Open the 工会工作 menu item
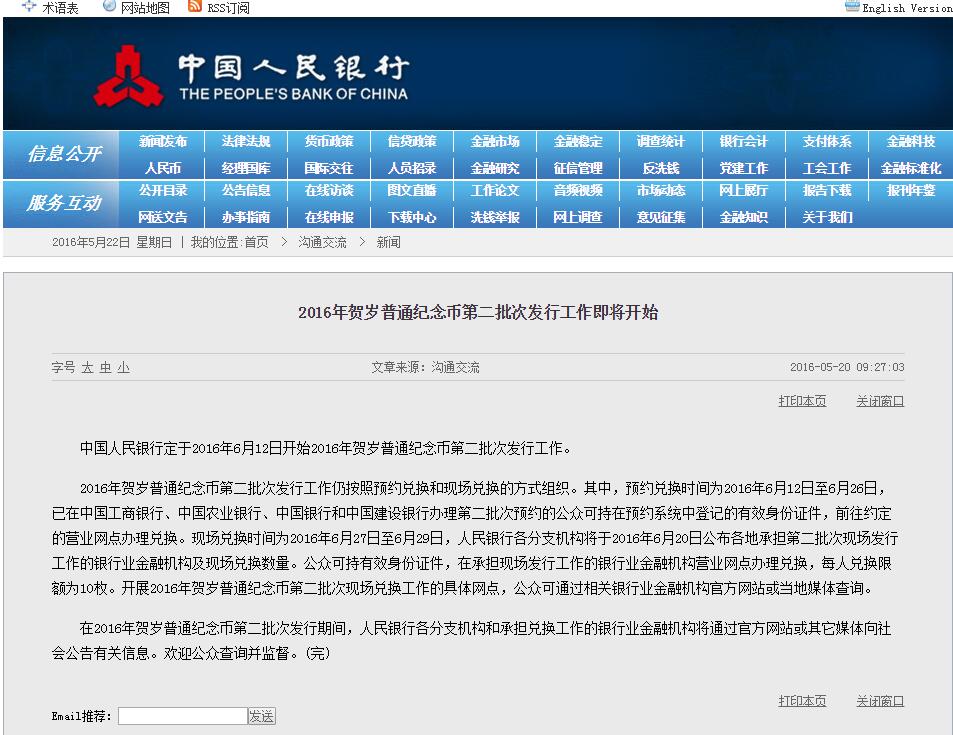Image resolution: width=953 pixels, height=735 pixels. tap(827, 168)
